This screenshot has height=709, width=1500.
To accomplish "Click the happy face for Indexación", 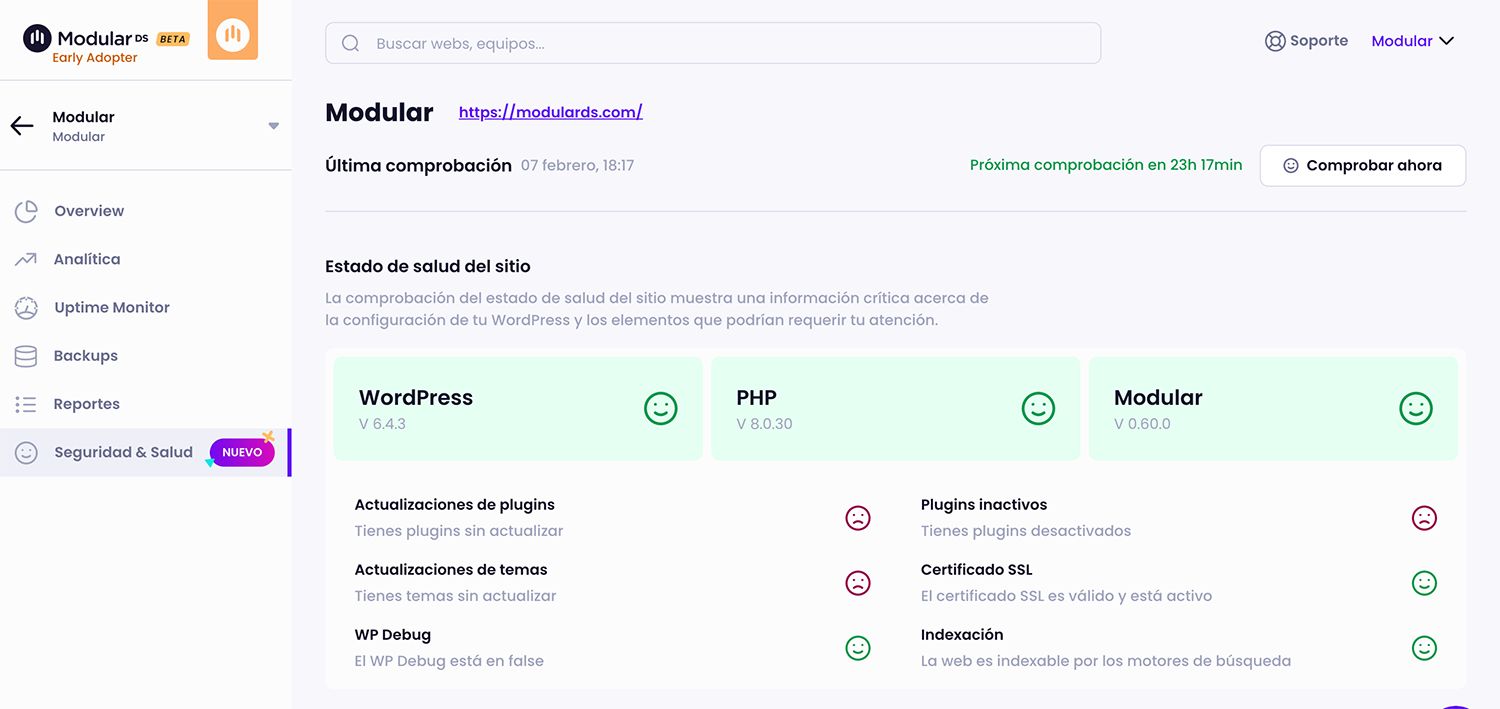I will click(x=1424, y=648).
